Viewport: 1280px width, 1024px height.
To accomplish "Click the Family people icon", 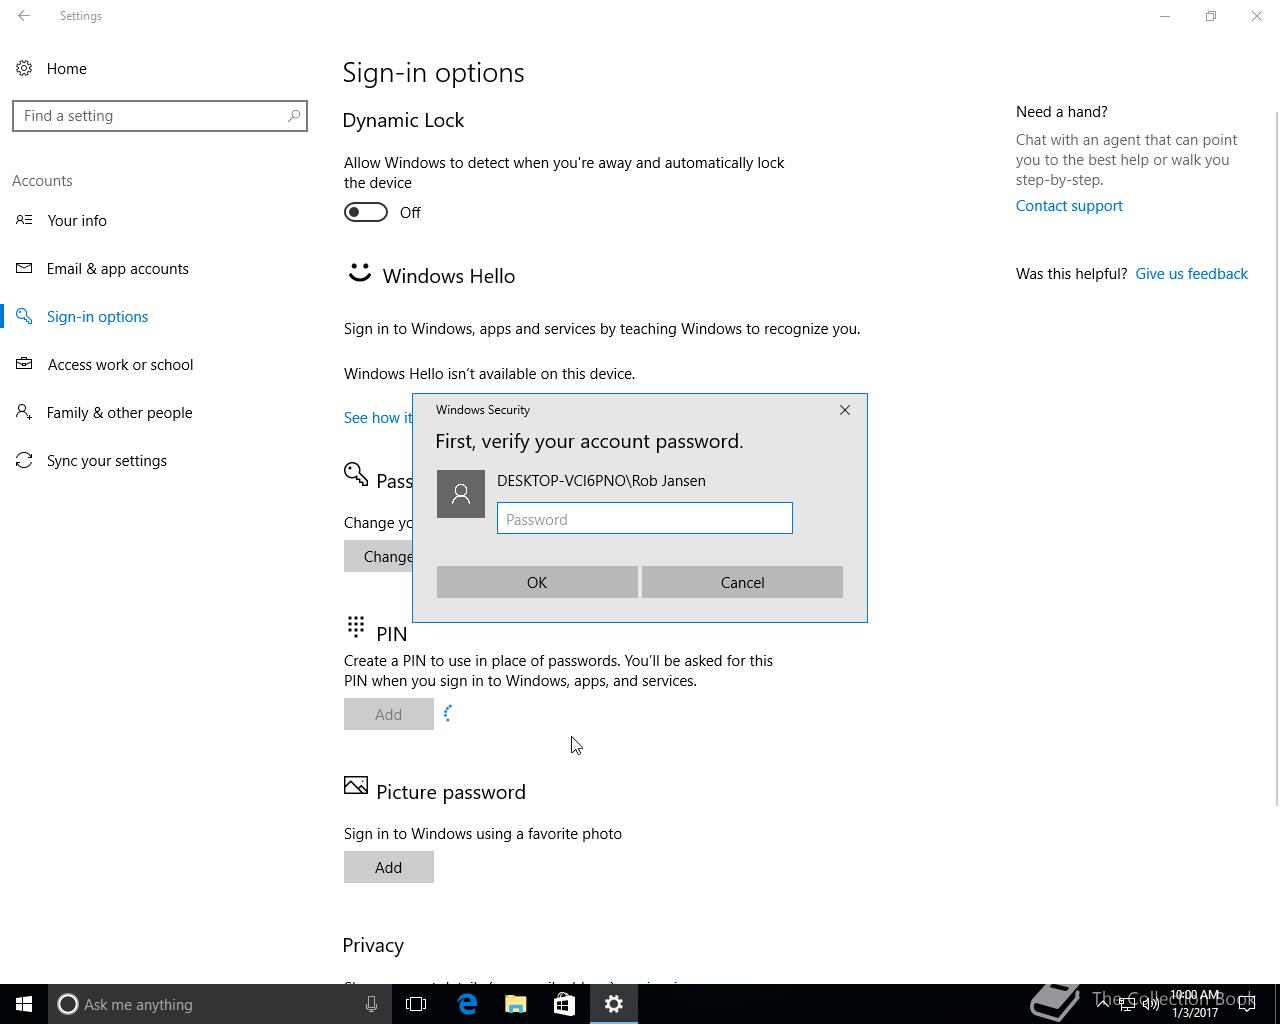I will click(x=24, y=412).
